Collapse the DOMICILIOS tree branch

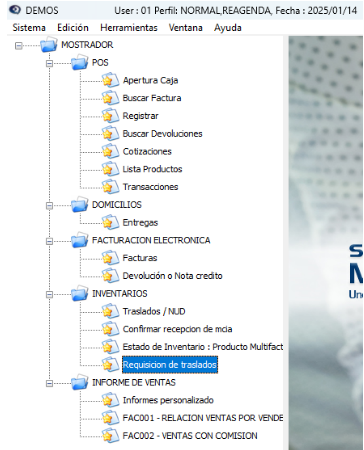click(x=49, y=206)
